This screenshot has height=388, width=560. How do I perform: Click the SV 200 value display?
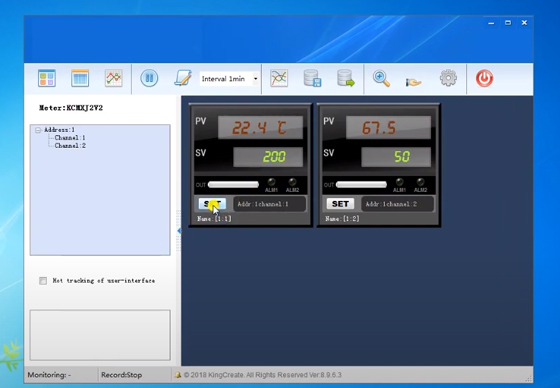268,156
